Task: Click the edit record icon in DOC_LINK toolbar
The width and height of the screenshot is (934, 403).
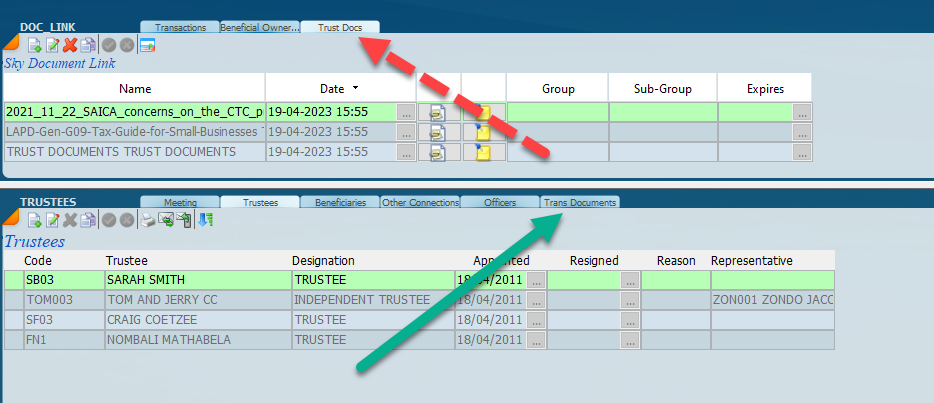Action: 52,45
